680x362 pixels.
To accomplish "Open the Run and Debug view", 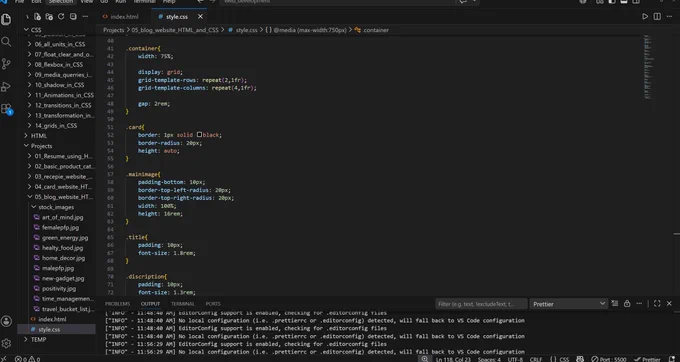I will point(6,86).
